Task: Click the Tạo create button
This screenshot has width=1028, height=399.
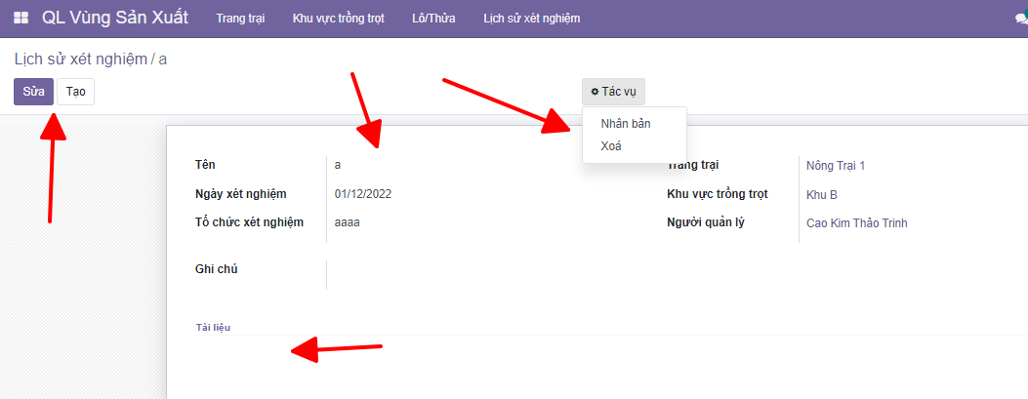Action: pos(75,92)
